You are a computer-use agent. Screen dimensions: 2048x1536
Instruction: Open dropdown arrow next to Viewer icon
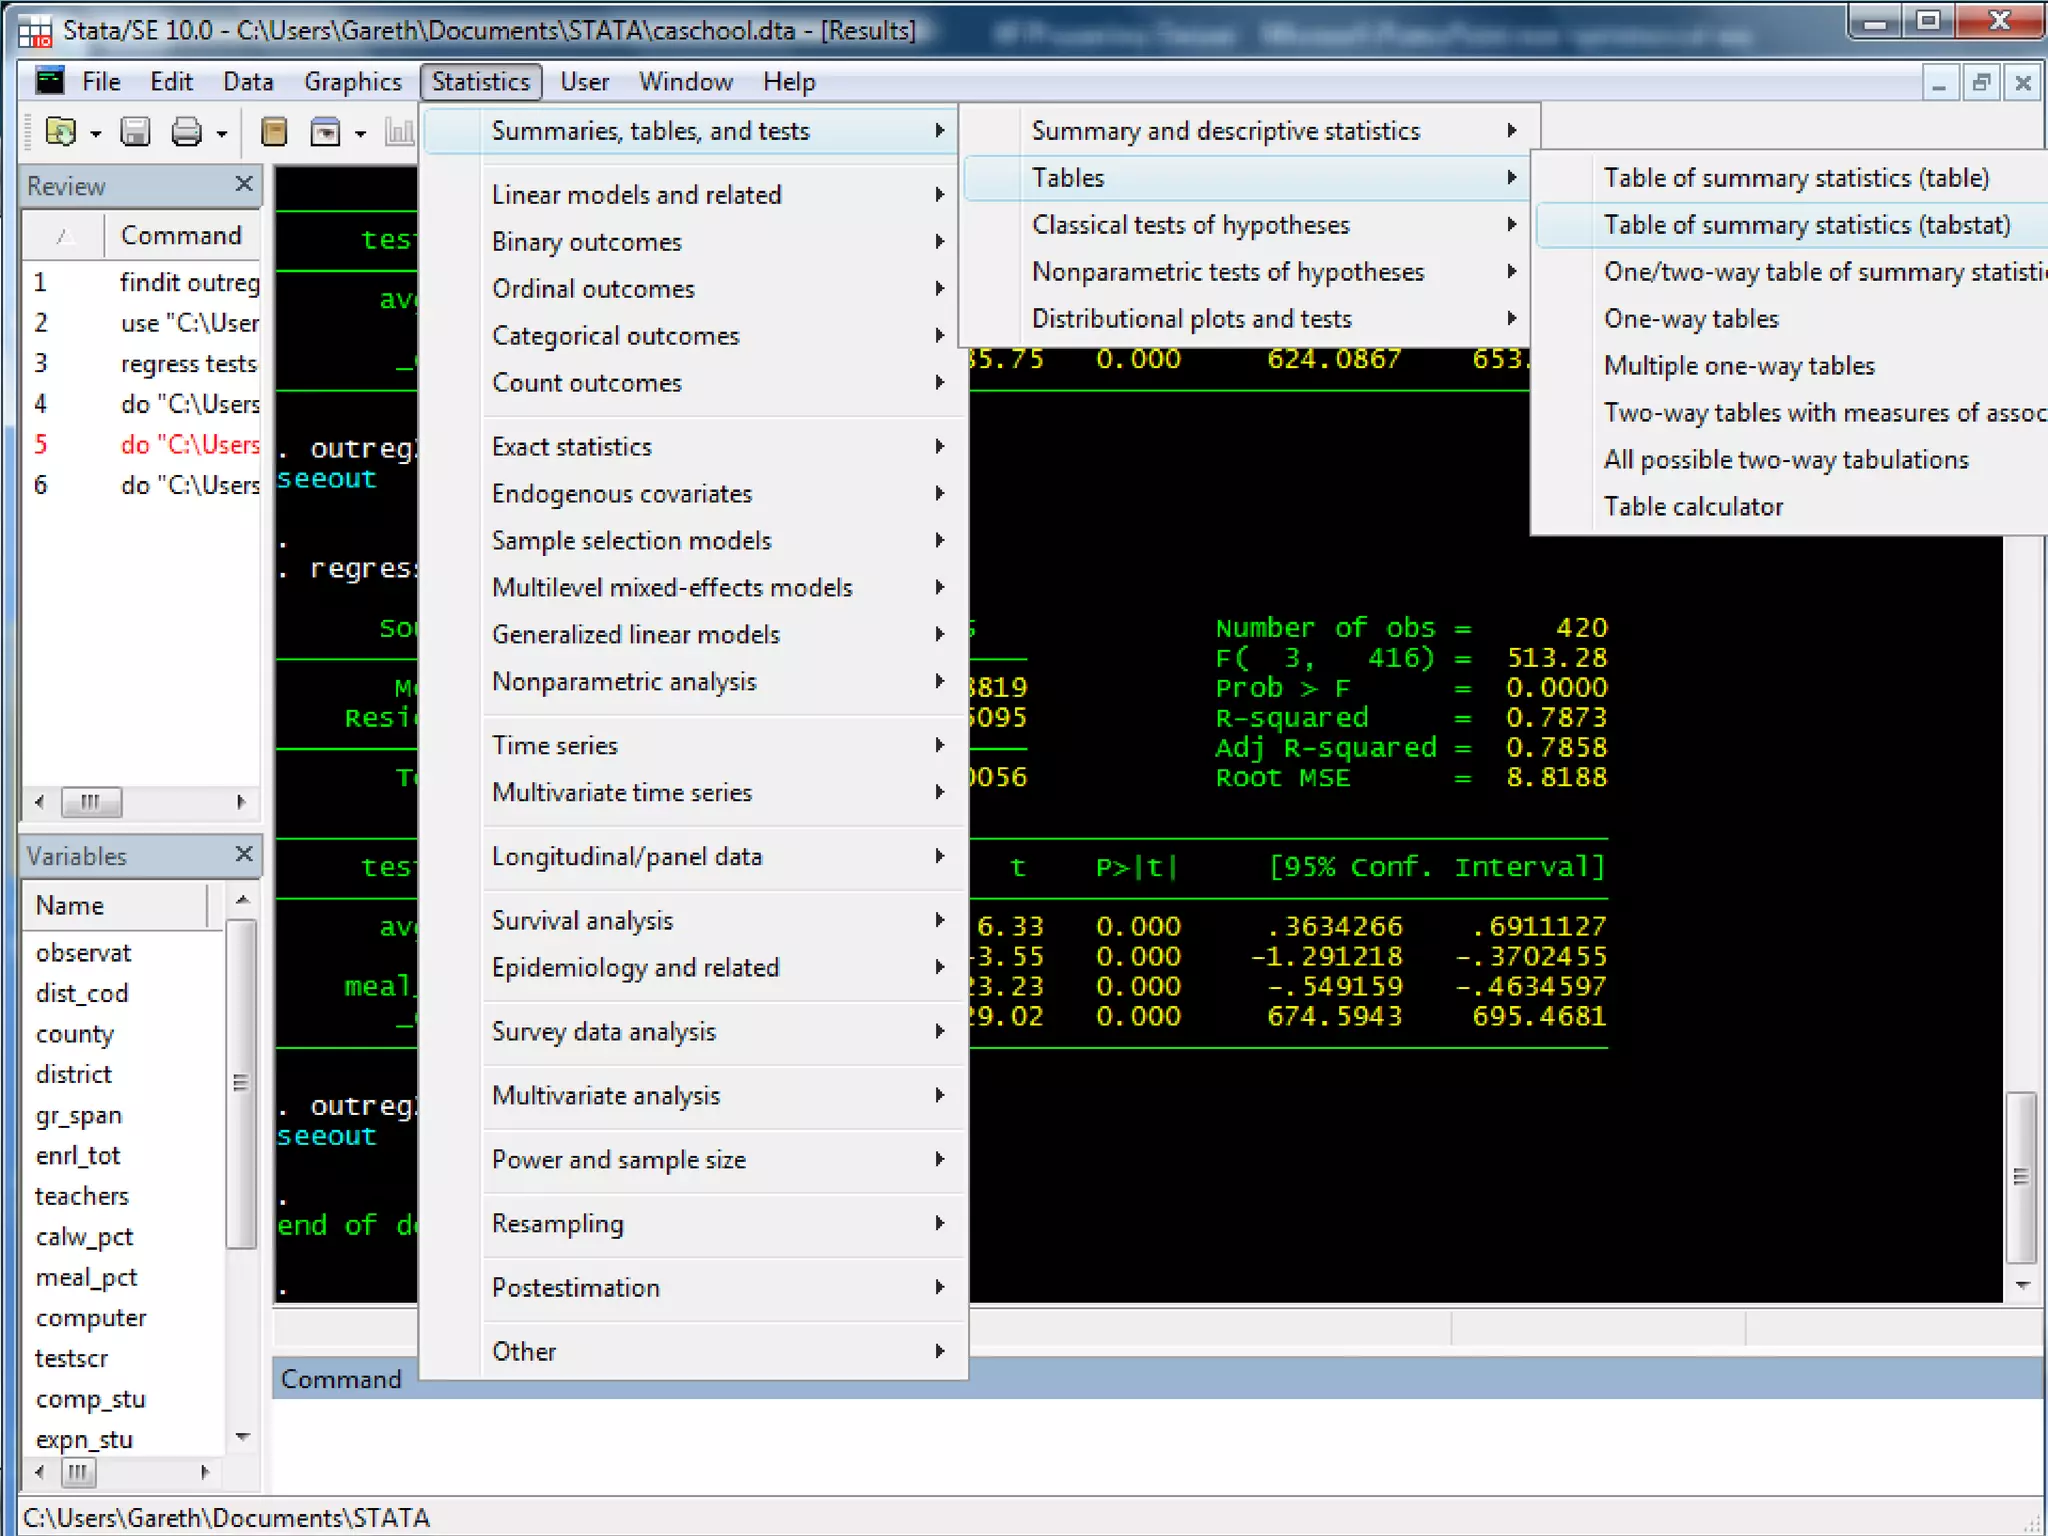(x=360, y=133)
